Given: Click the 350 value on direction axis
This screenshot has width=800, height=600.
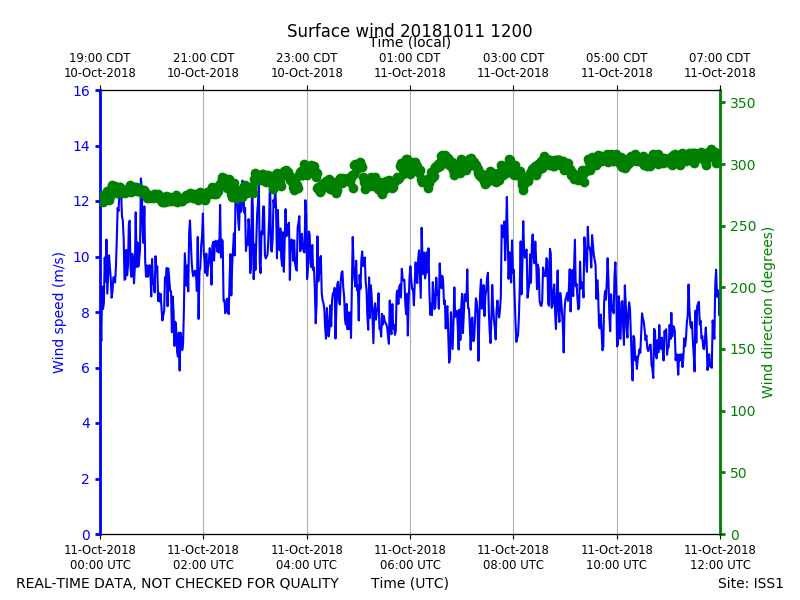Looking at the screenshot, I should tap(742, 103).
